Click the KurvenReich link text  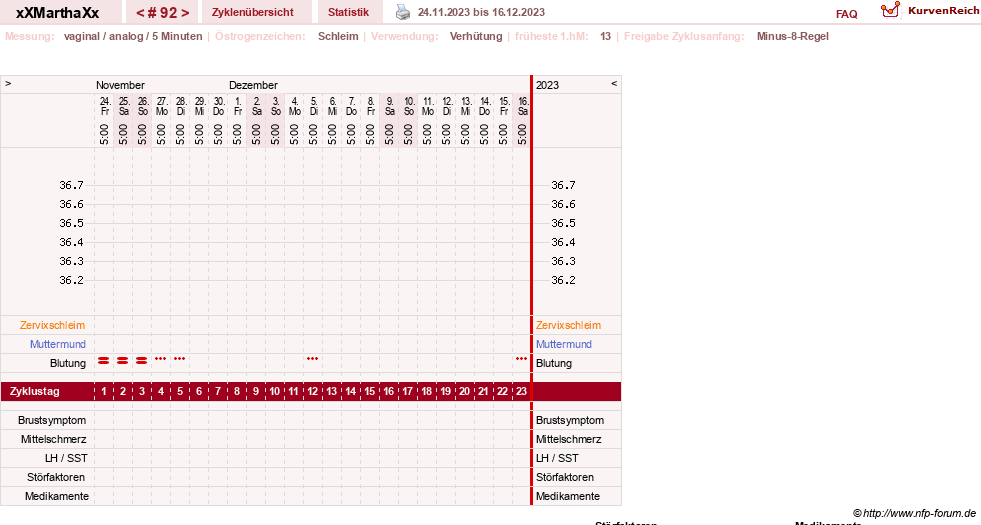[x=943, y=11]
